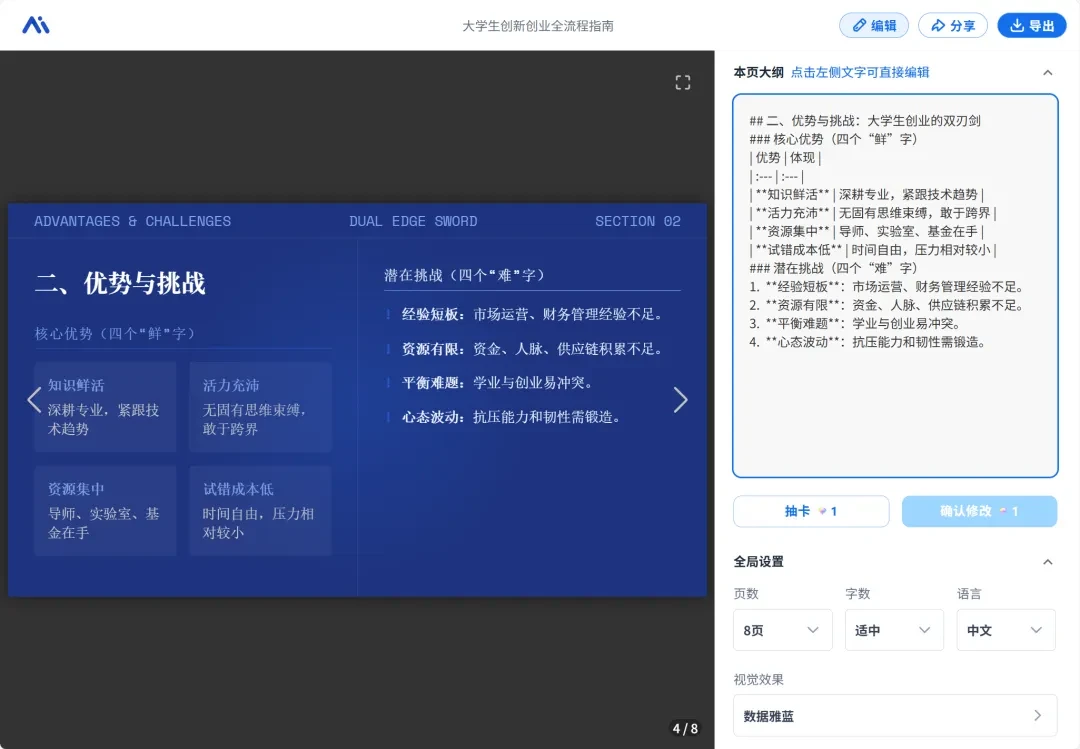Click the 资源有限 bullet line
The width and height of the screenshot is (1080, 749).
point(532,349)
